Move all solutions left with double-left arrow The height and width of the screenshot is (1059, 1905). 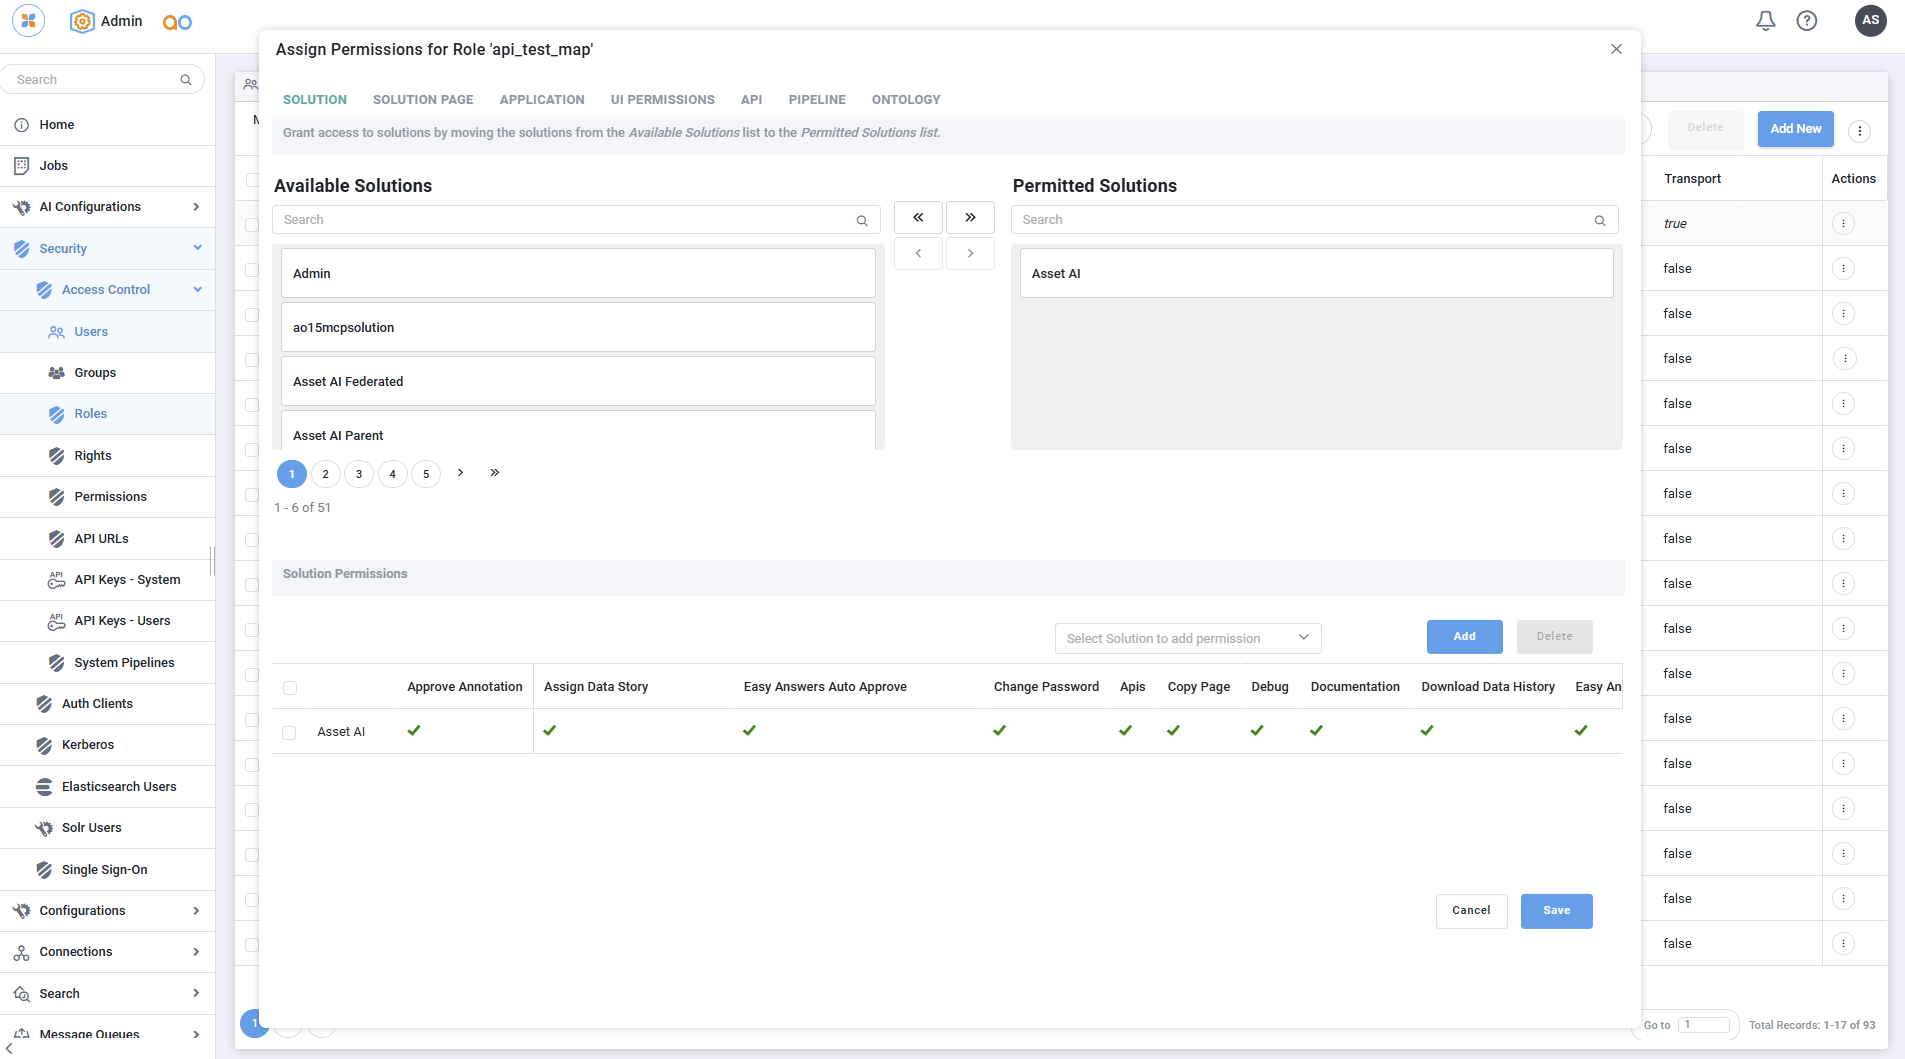[918, 217]
